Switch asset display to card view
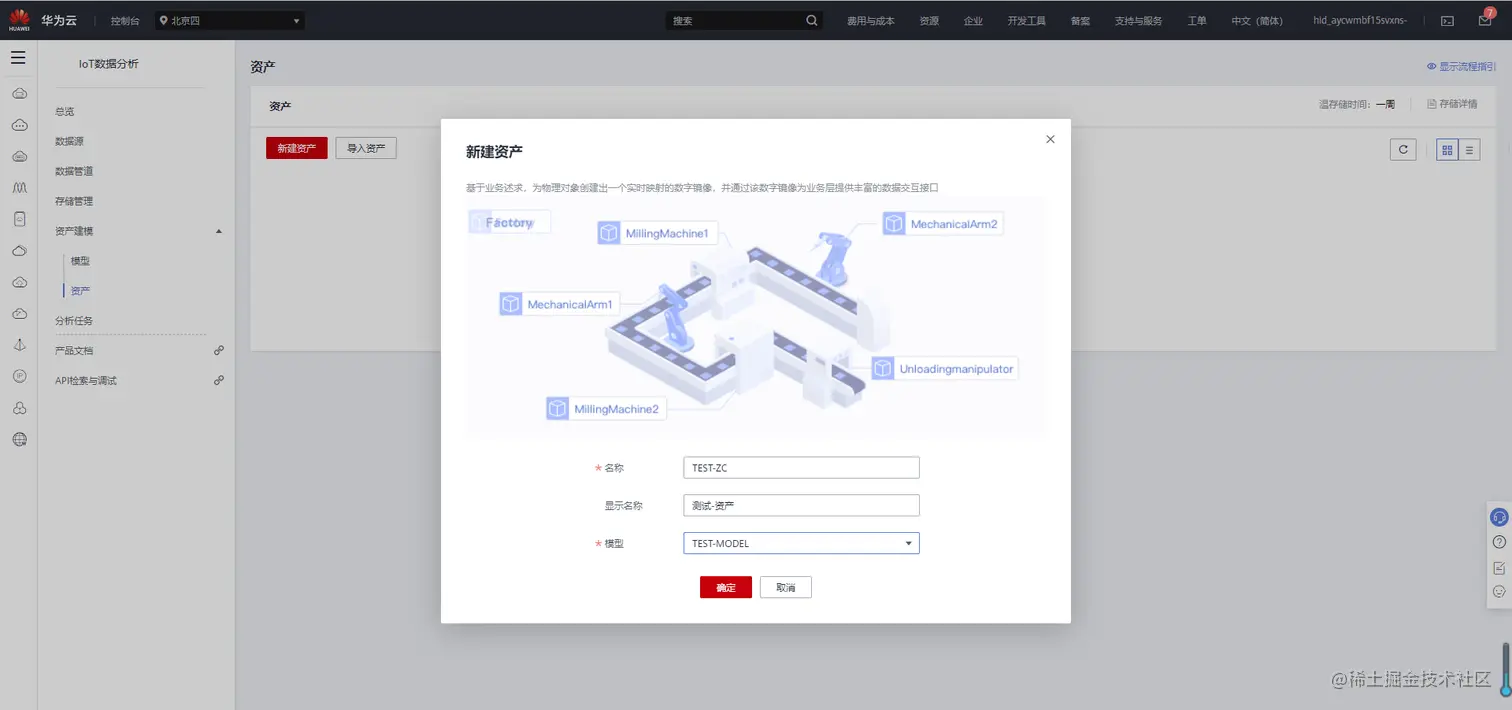Image resolution: width=1512 pixels, height=710 pixels. pyautogui.click(x=1446, y=149)
